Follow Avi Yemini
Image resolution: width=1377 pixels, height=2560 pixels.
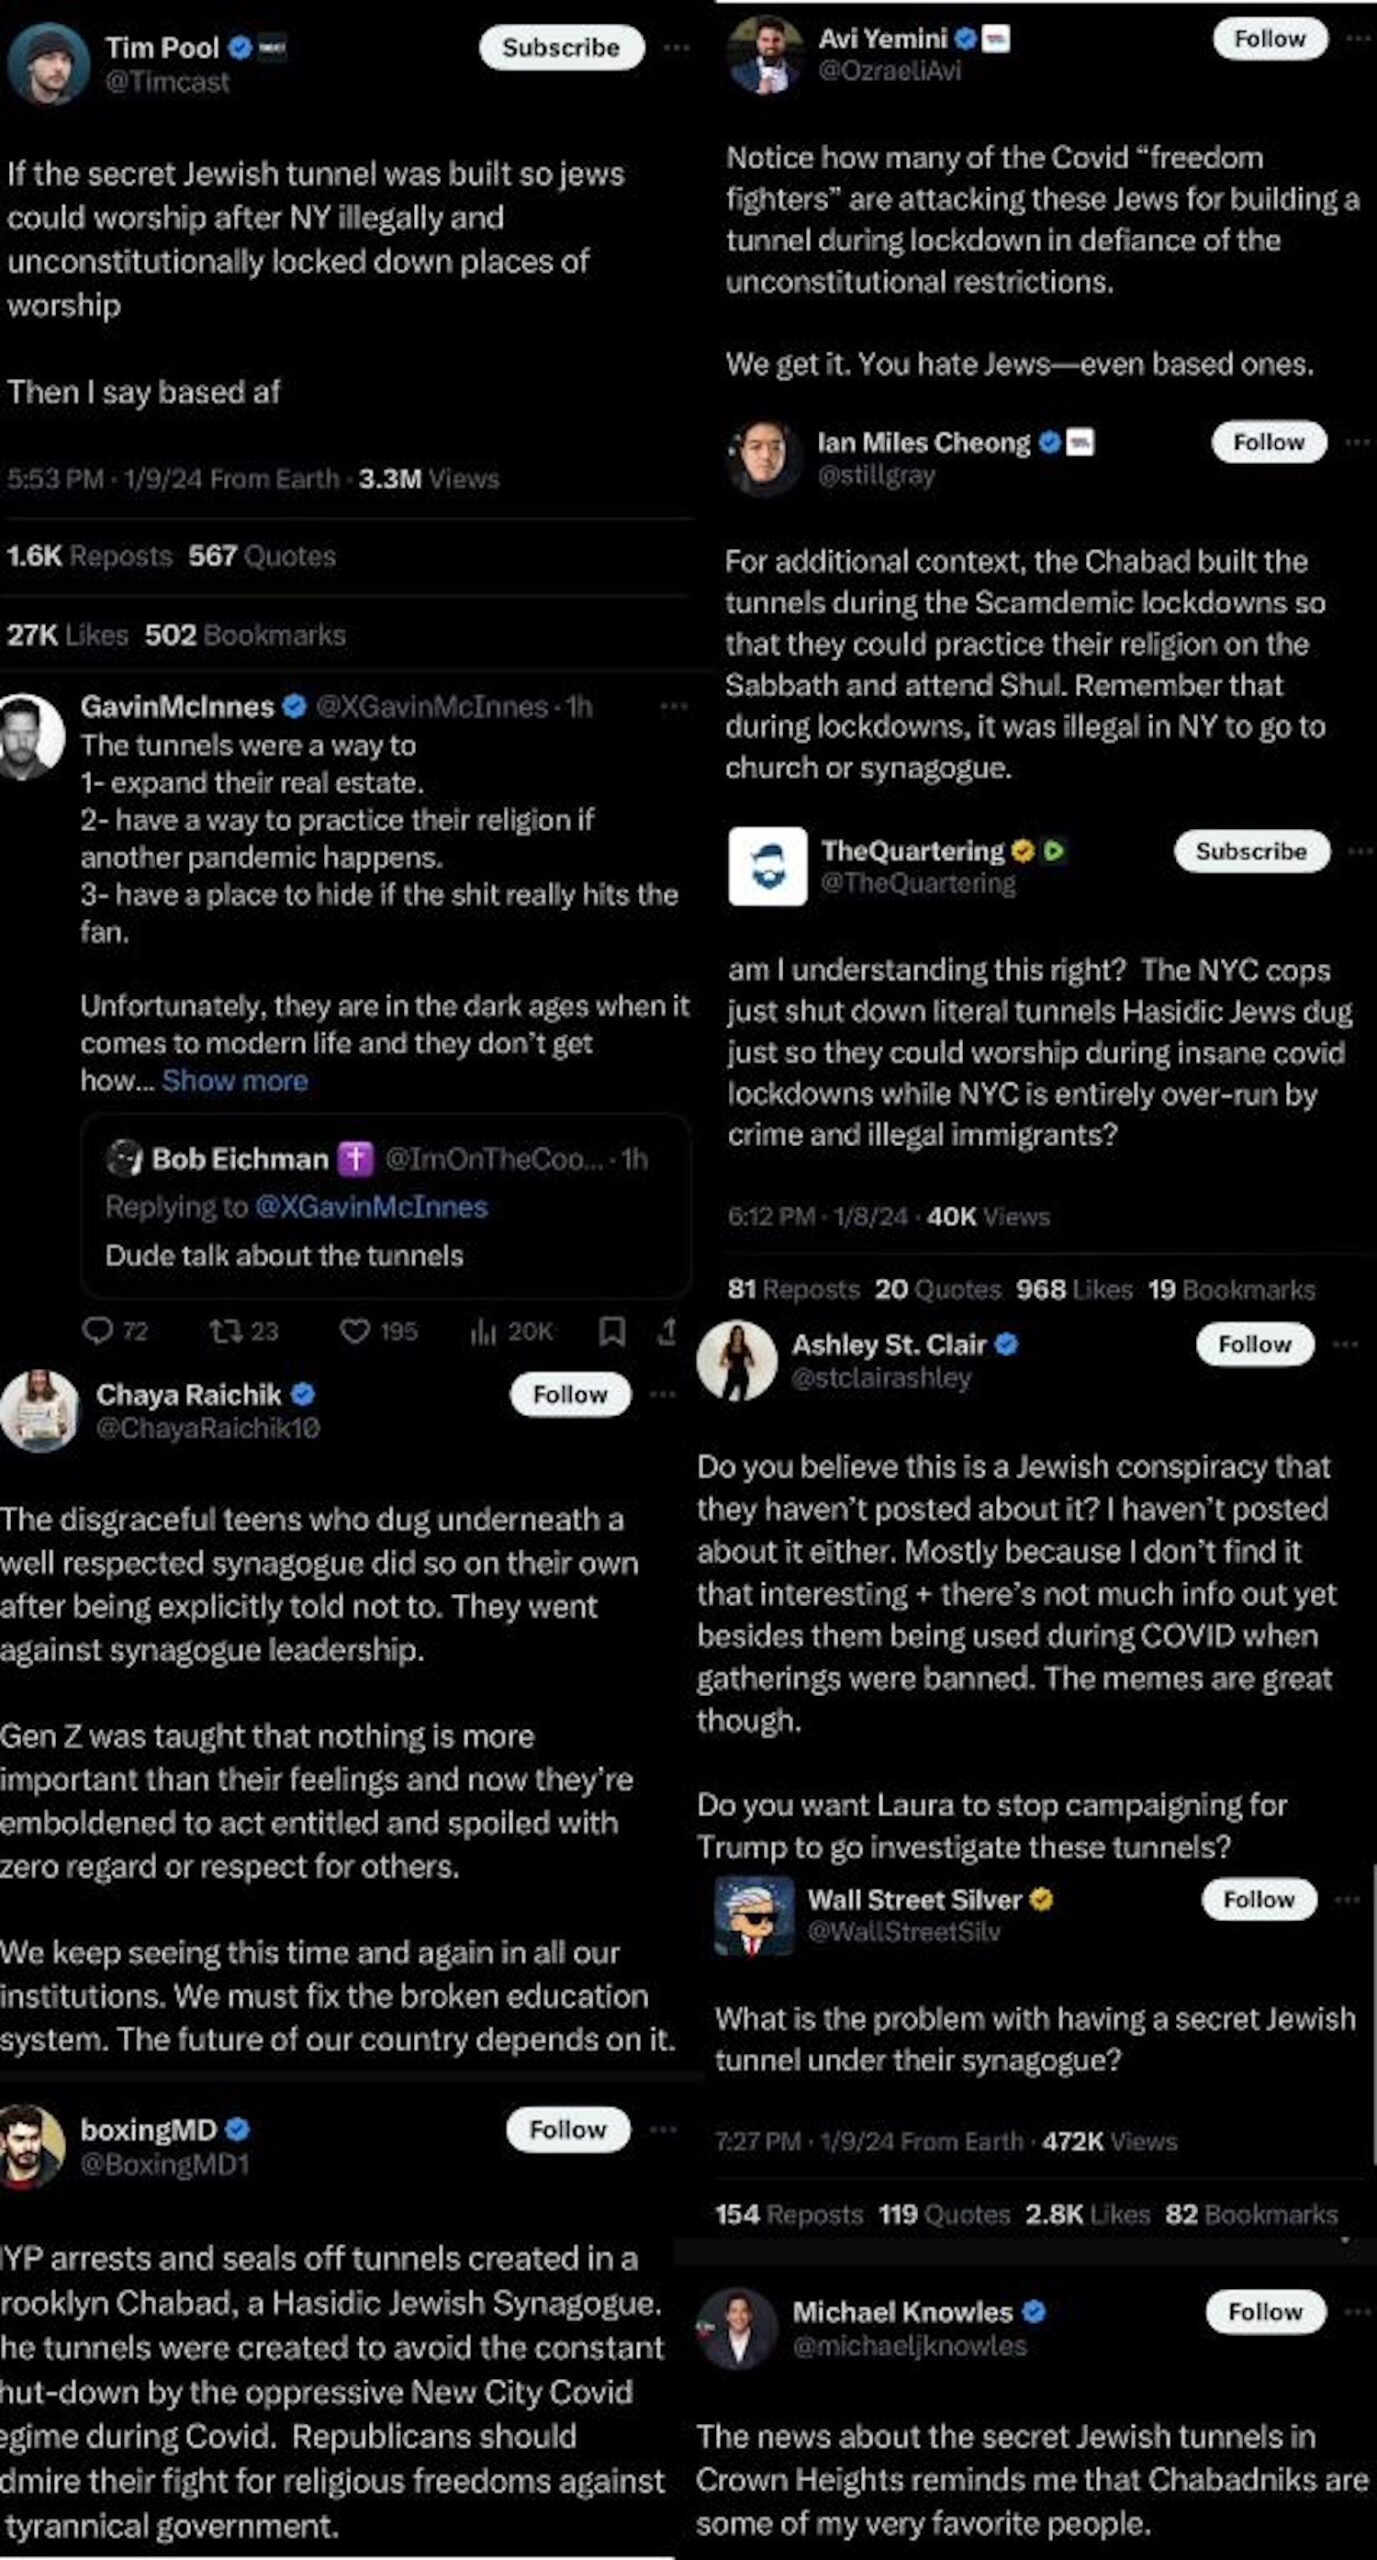pos(1269,39)
